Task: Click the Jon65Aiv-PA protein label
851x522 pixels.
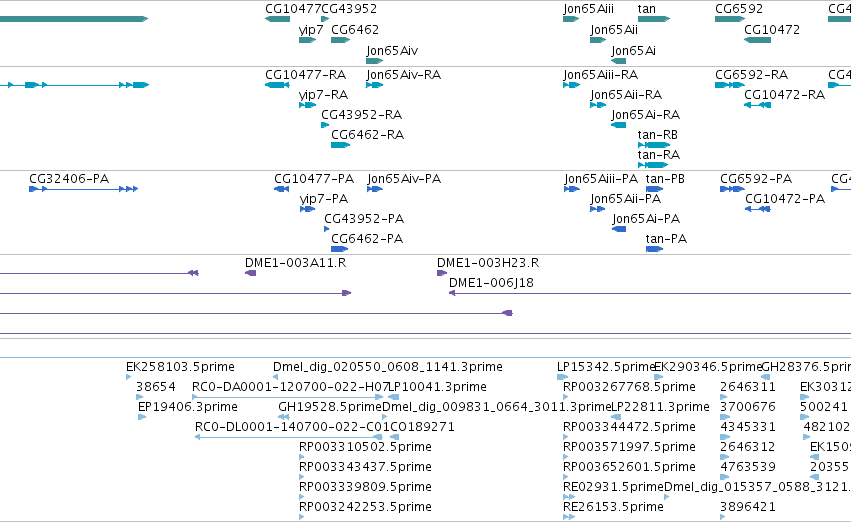Action: pyautogui.click(x=404, y=179)
